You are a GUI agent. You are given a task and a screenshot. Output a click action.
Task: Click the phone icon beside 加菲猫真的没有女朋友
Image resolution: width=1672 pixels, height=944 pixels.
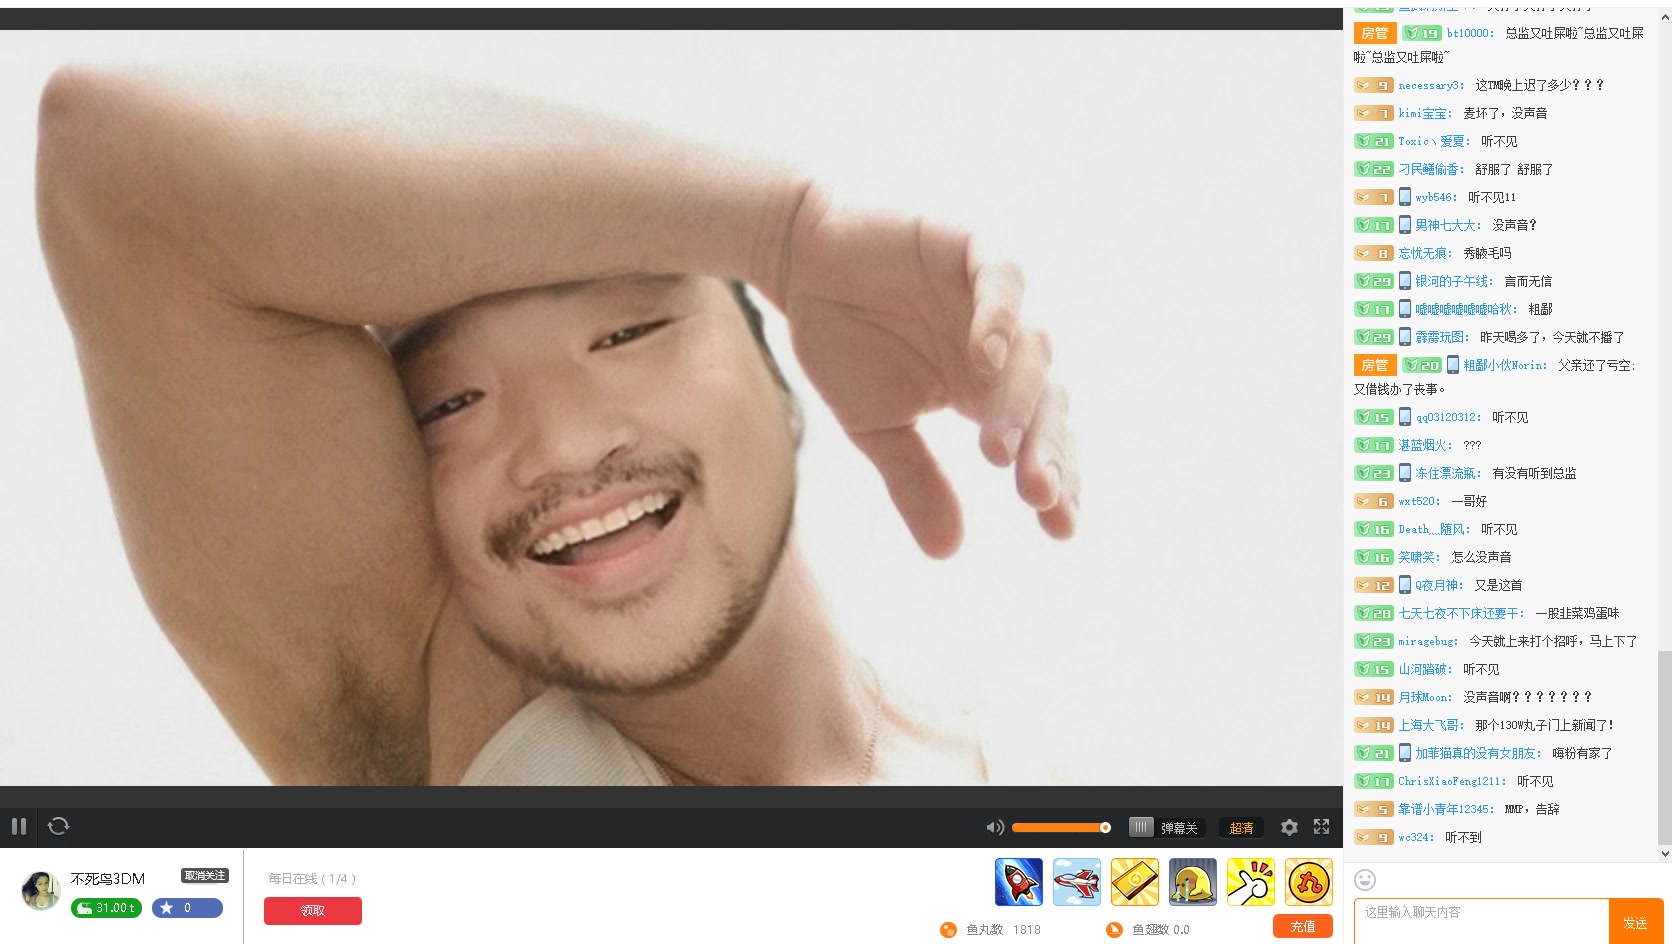pyautogui.click(x=1405, y=753)
